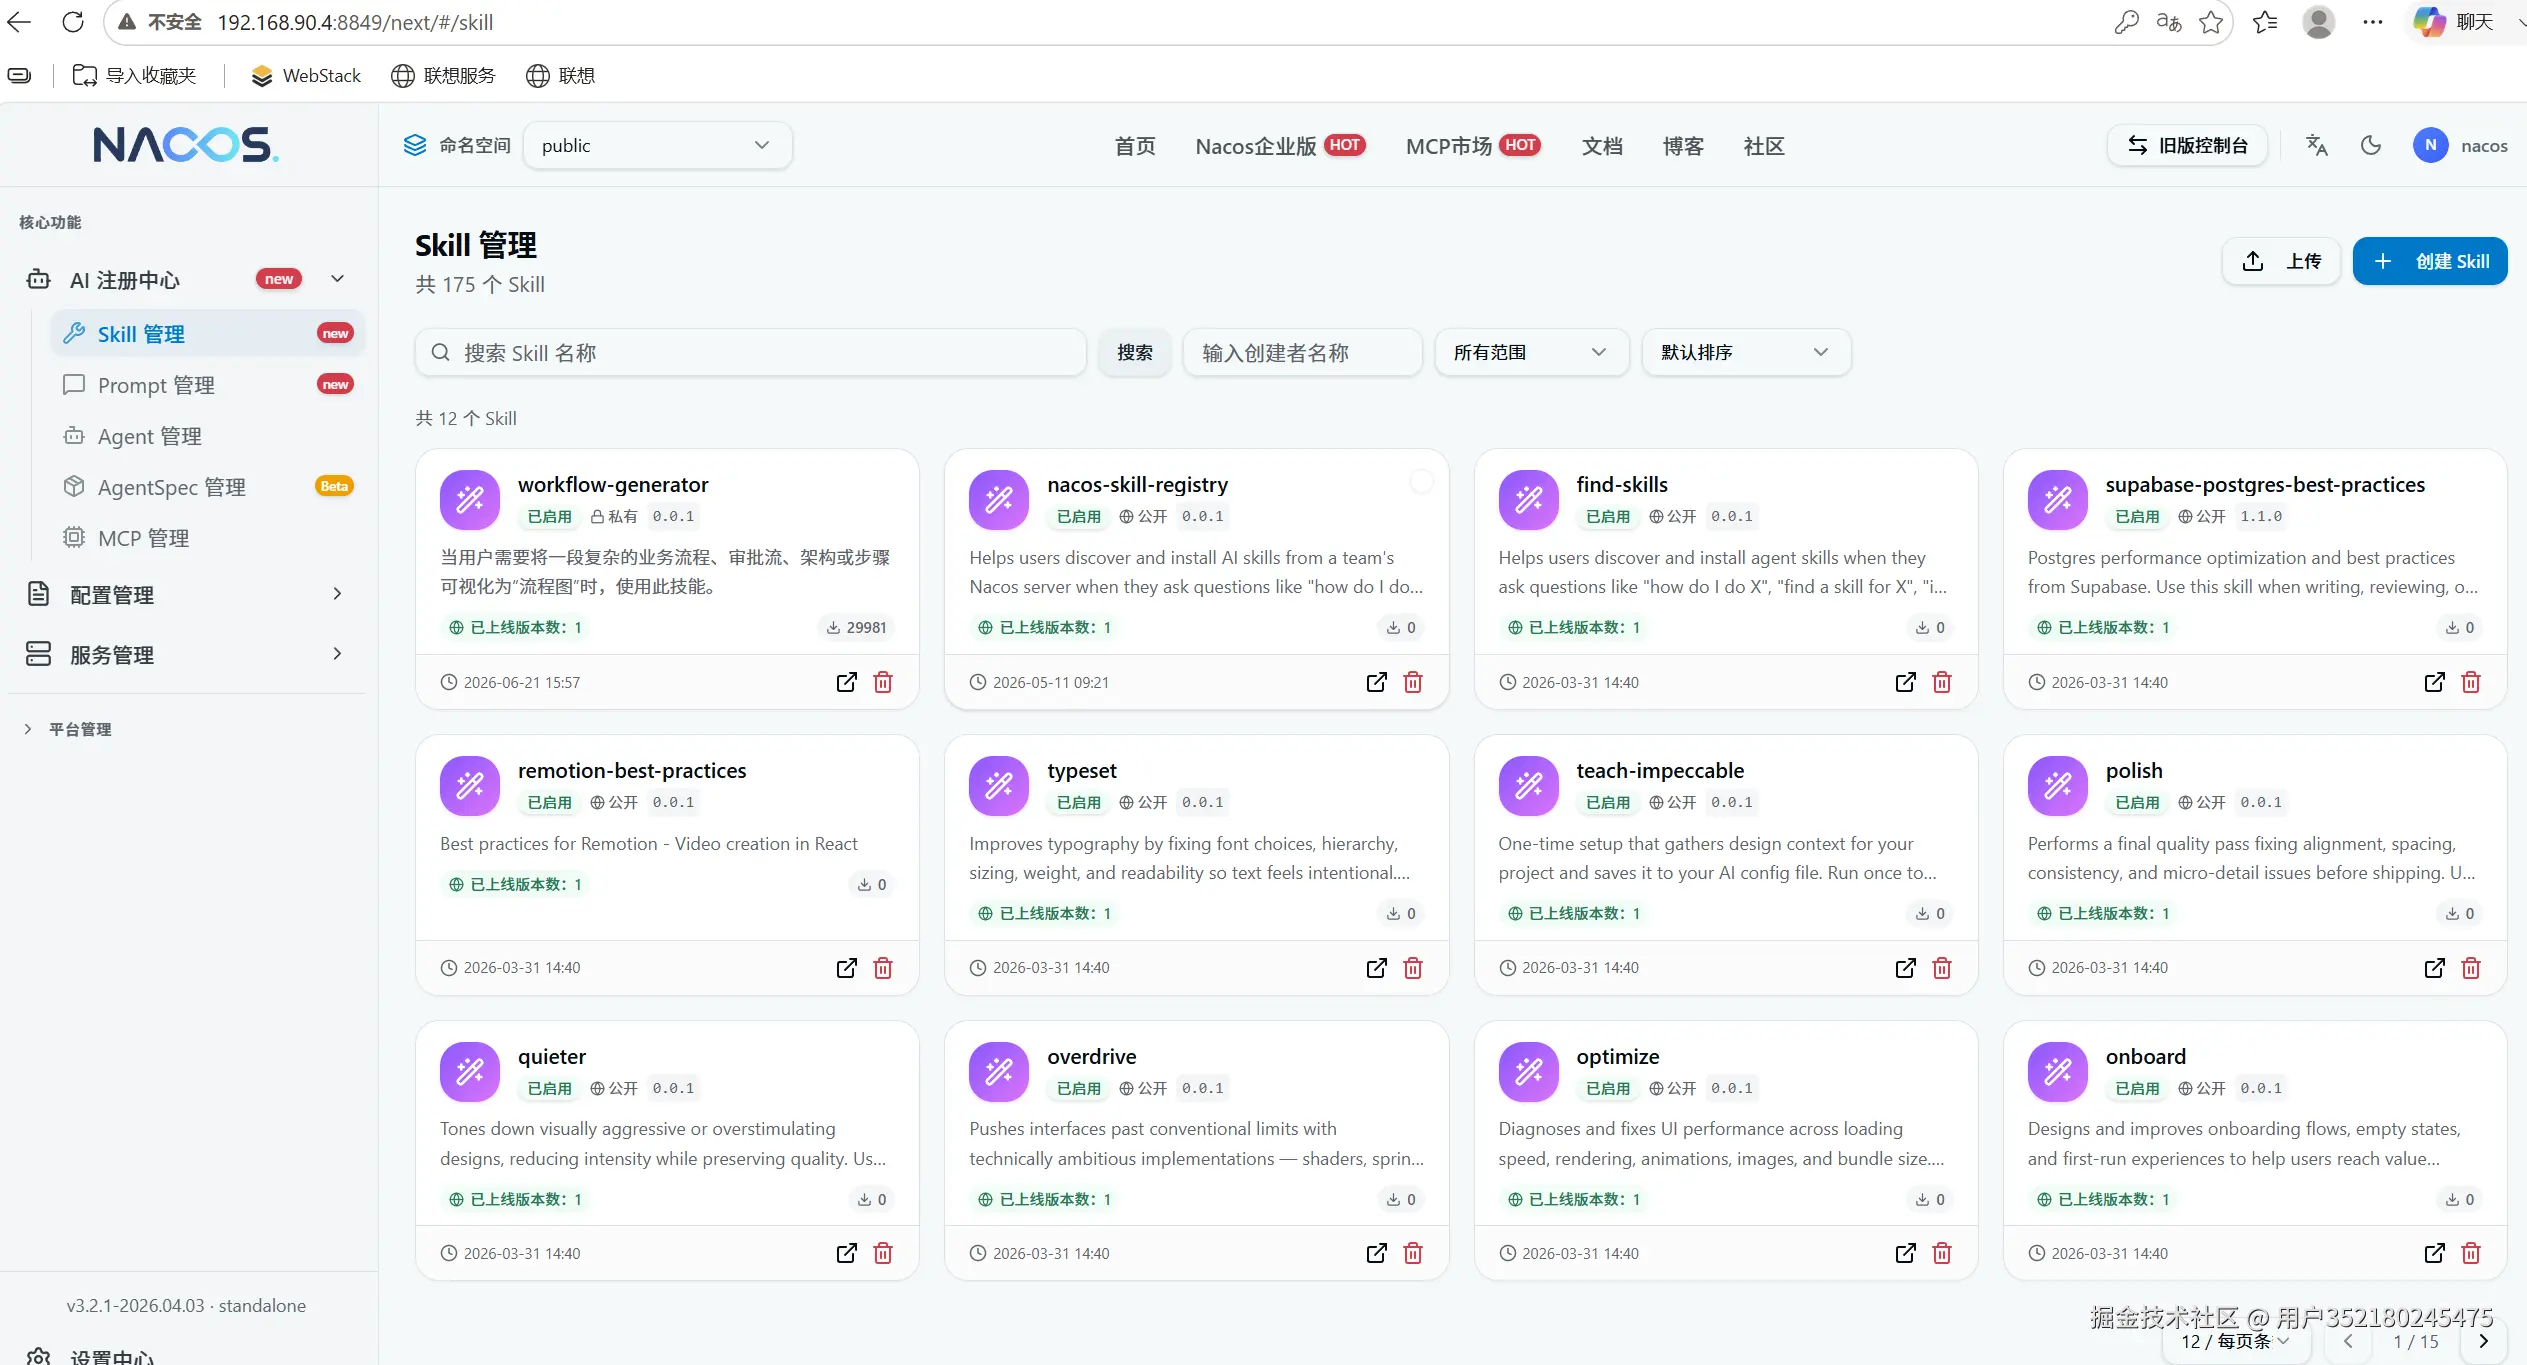This screenshot has width=2527, height=1365.
Task: Open teach-impeccable detail icon
Action: pyautogui.click(x=1905, y=968)
